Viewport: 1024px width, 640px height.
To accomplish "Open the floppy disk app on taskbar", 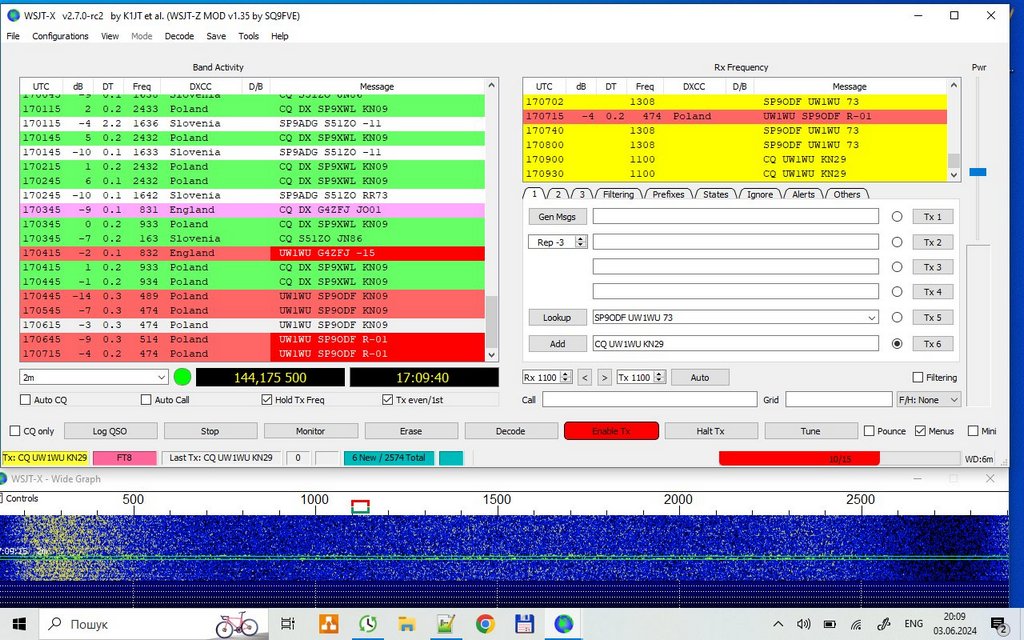I will click(524, 624).
